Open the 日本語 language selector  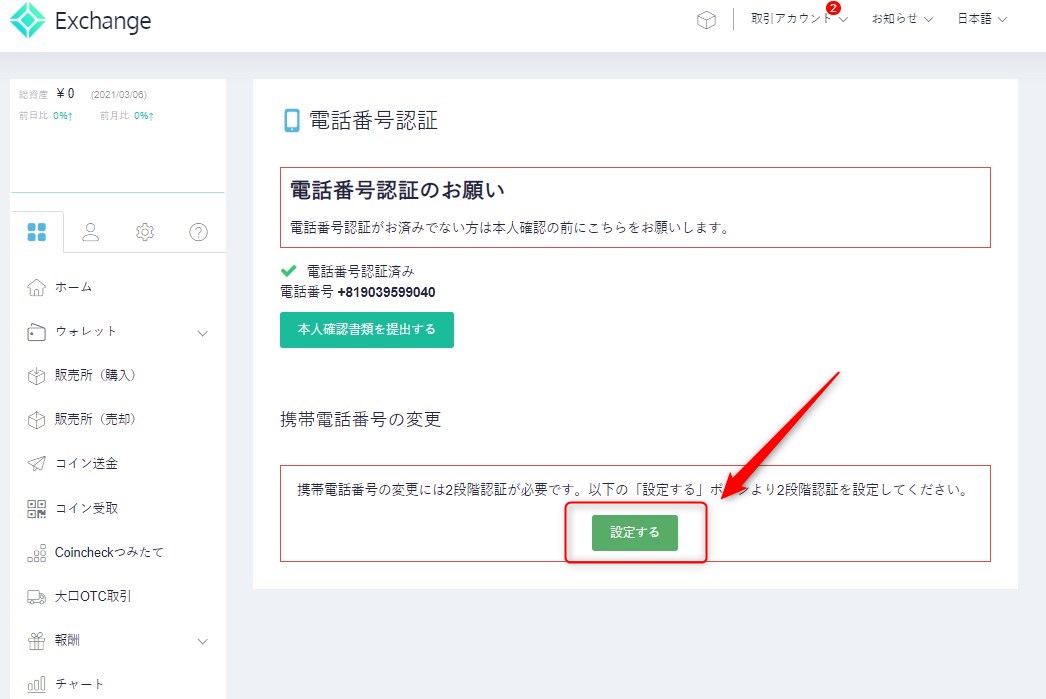point(982,19)
